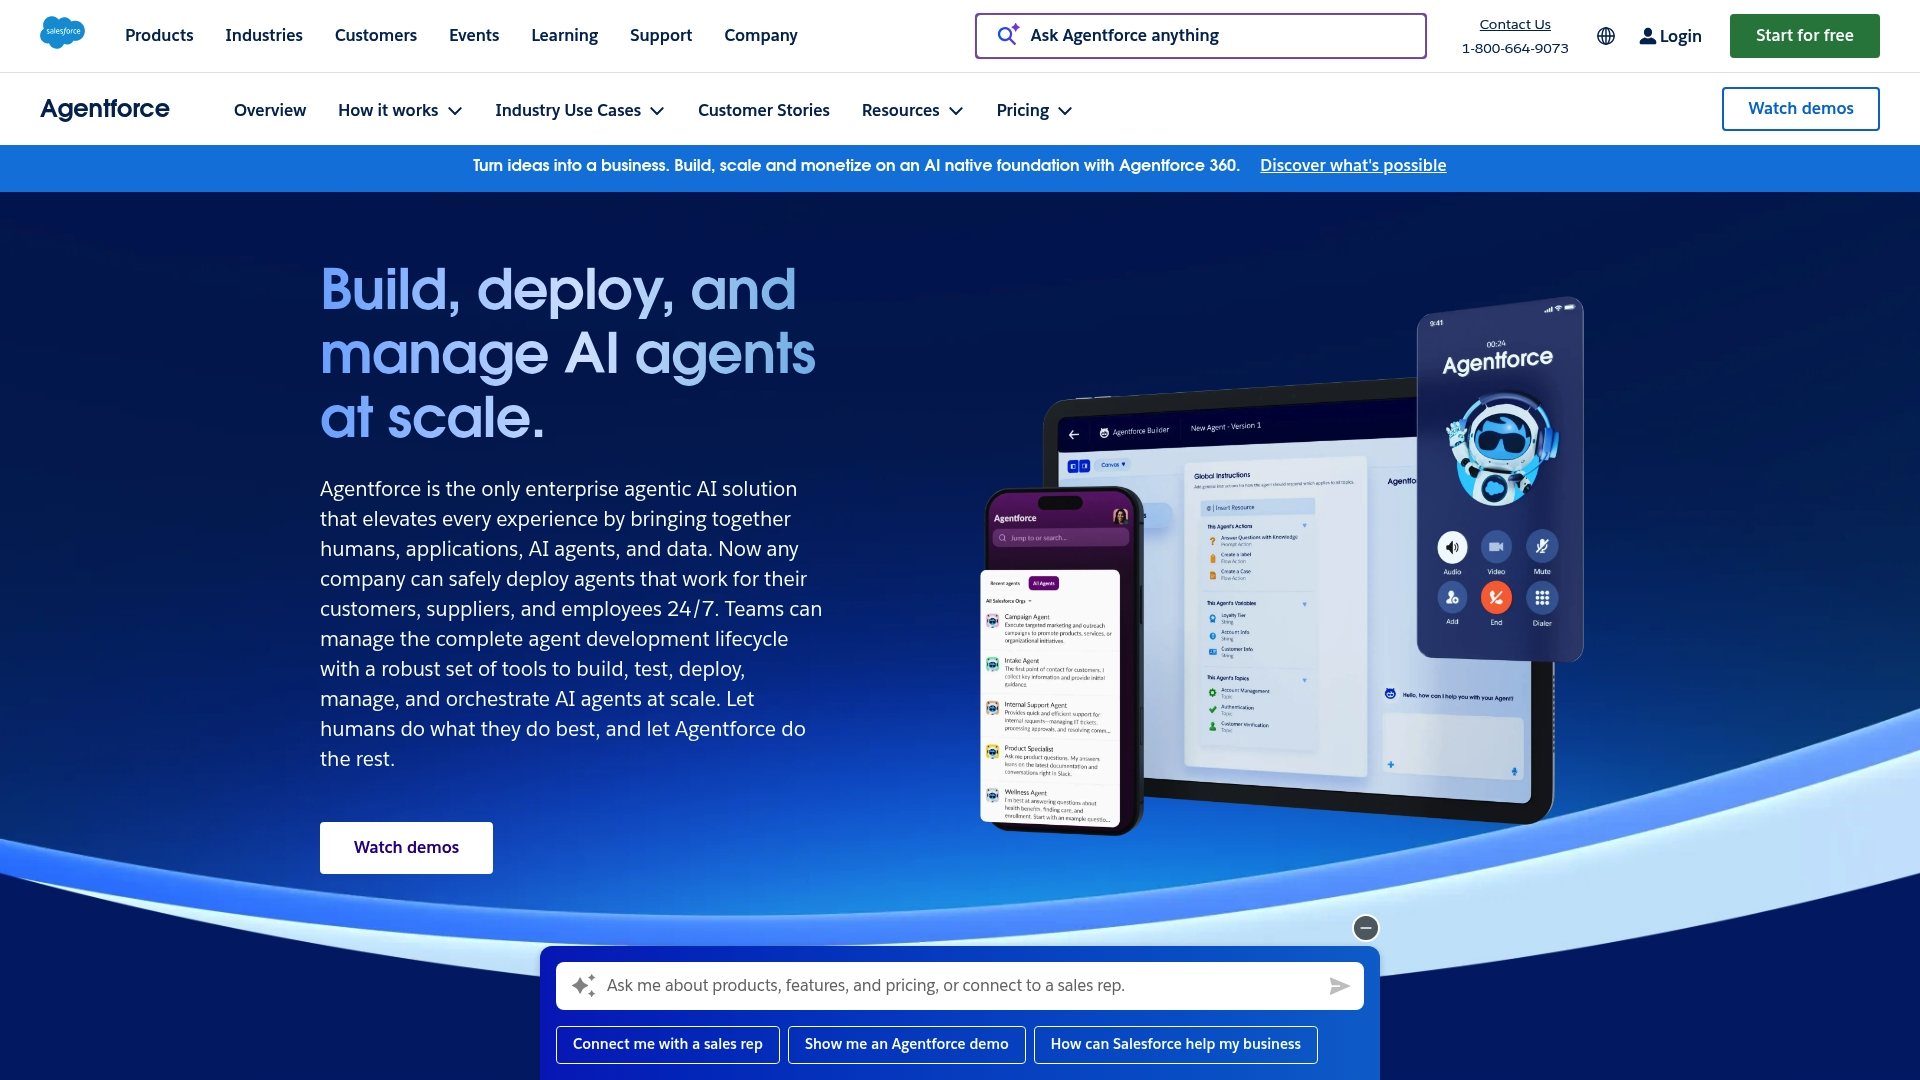
Task: Focus the Ask Agentforce anything search box
Action: click(1201, 36)
